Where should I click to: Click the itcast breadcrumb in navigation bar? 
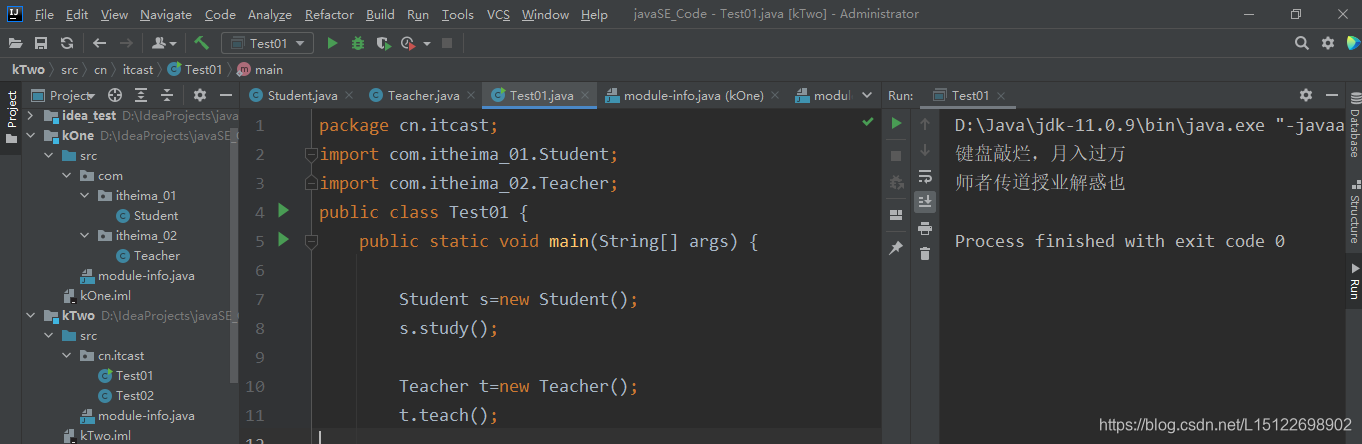(x=138, y=69)
